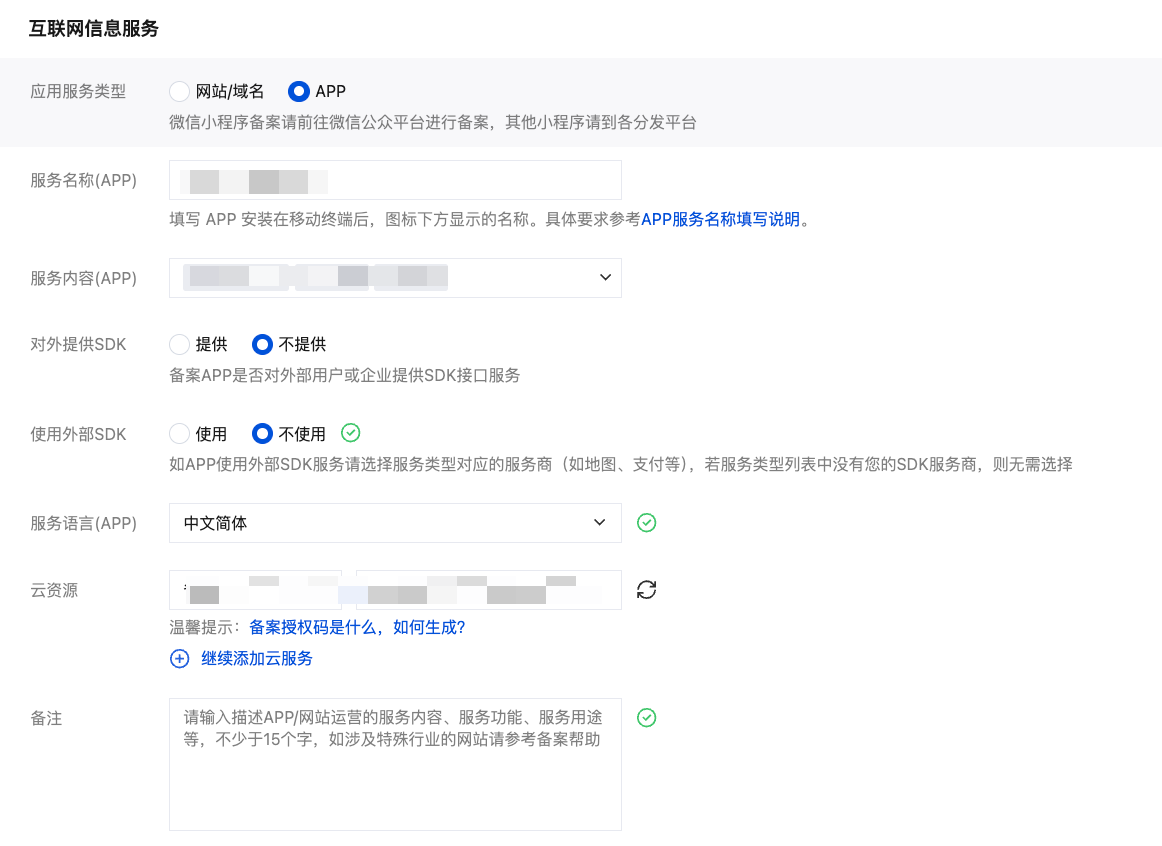Click the green check icon beside 服务语言
Image resolution: width=1162 pixels, height=846 pixels.
click(x=646, y=523)
